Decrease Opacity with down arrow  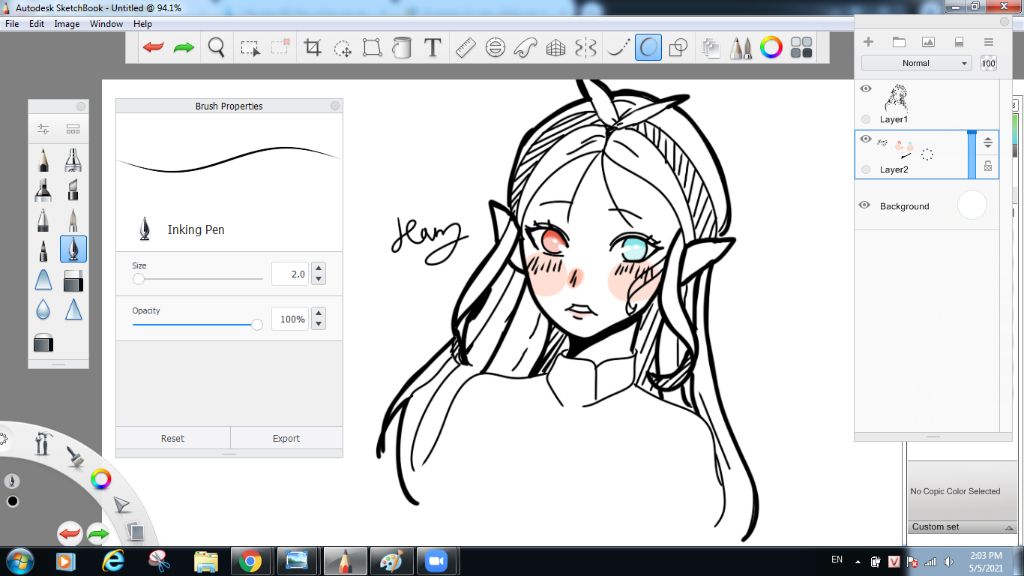tap(319, 325)
